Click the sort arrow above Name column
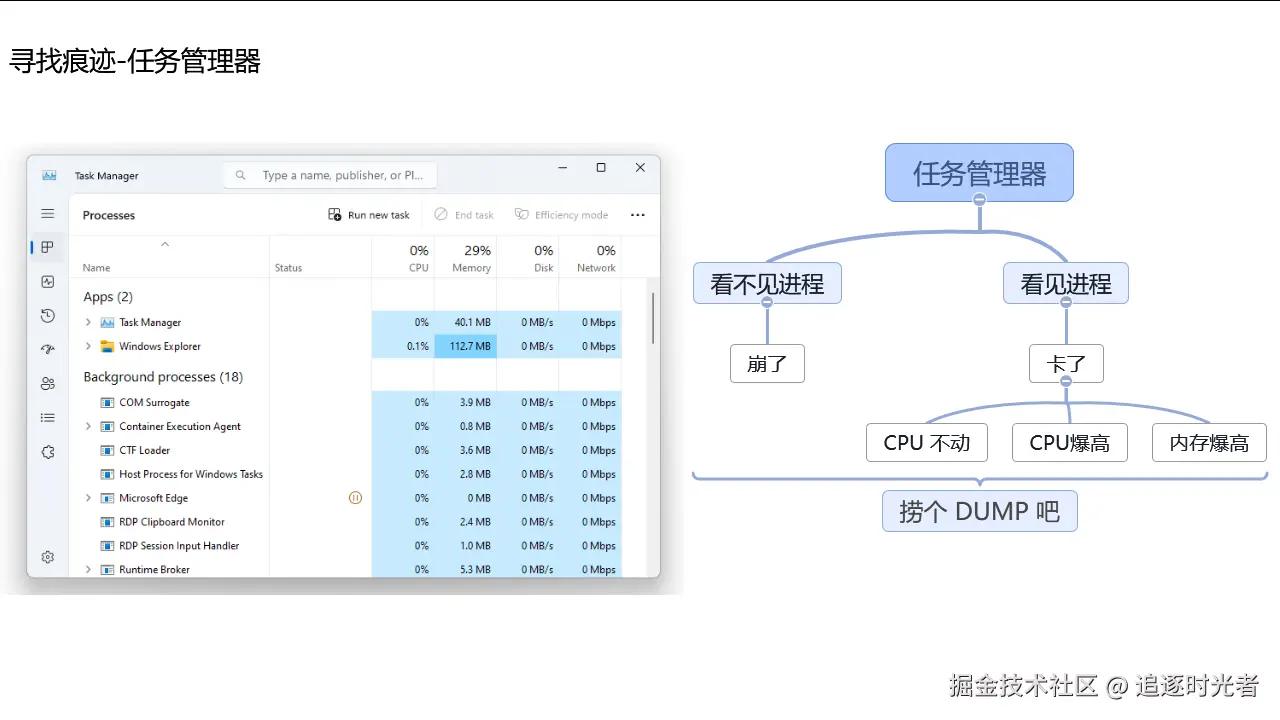 pyautogui.click(x=165, y=244)
